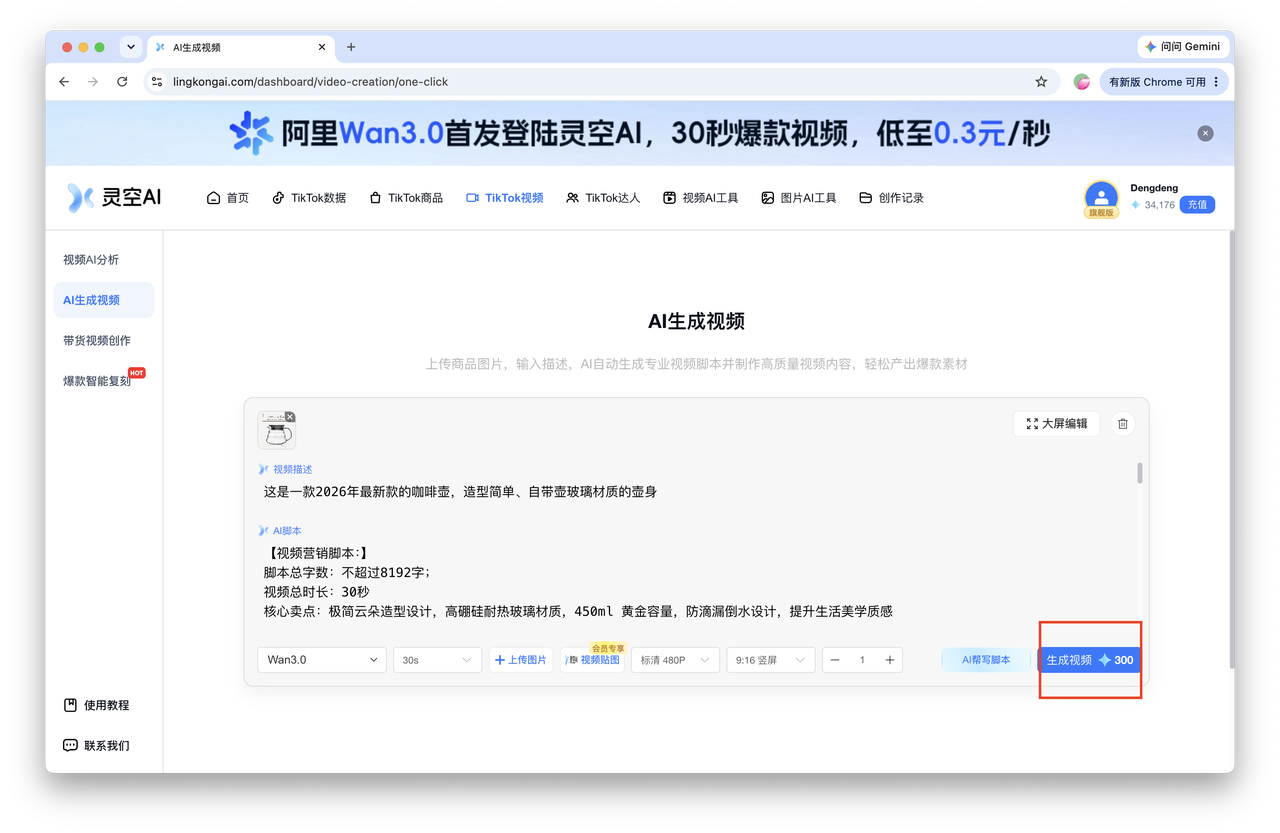Screen dimensions: 1280x833
Task: Open the Wan3.0 model dropdown
Action: (x=321, y=660)
